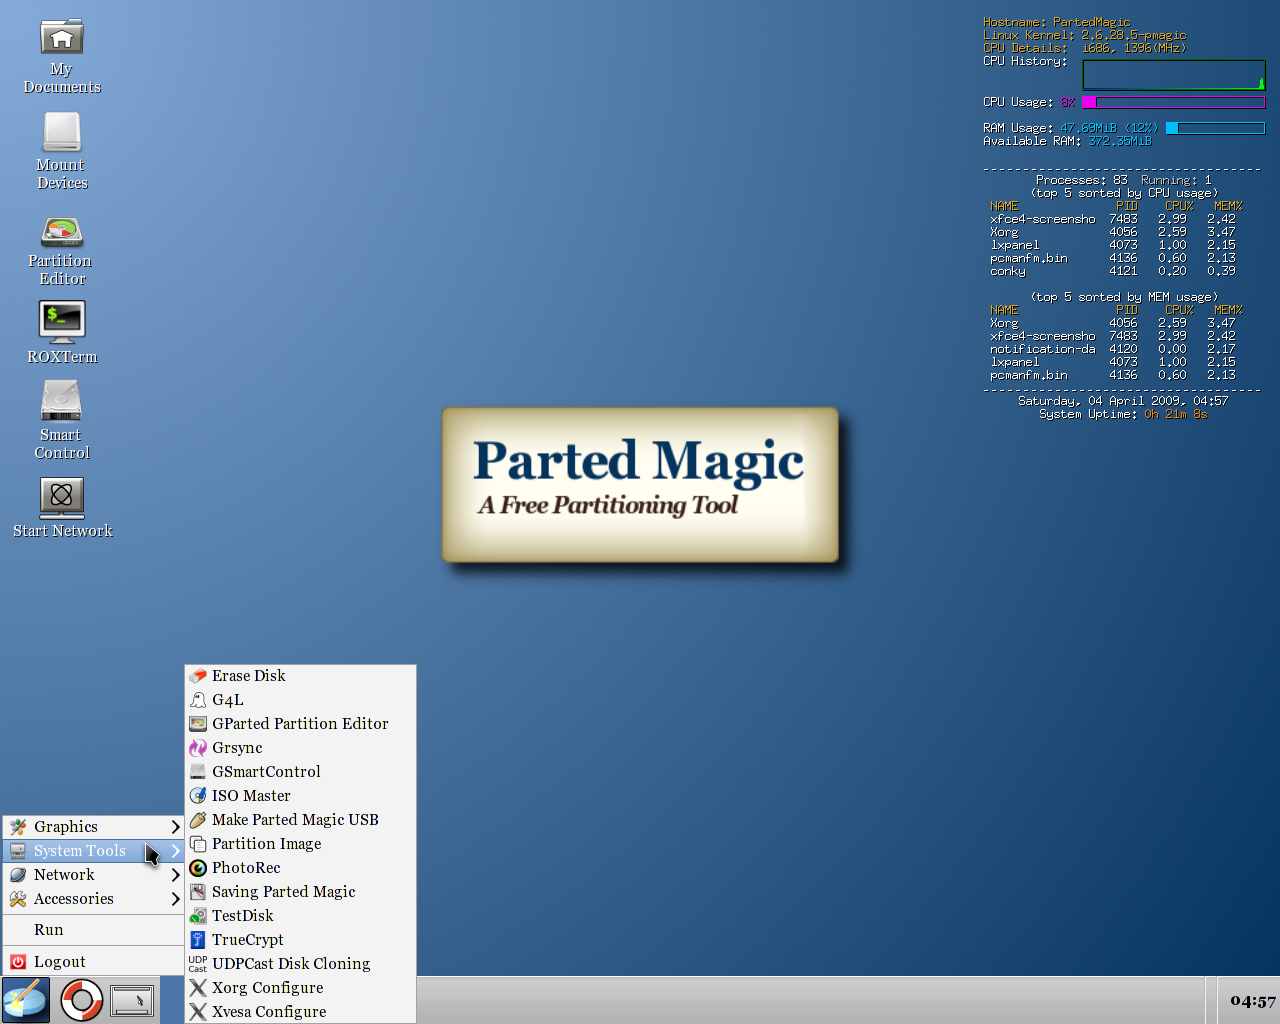Click the G4L penguin icon
Image resolution: width=1280 pixels, height=1024 pixels.
198,700
